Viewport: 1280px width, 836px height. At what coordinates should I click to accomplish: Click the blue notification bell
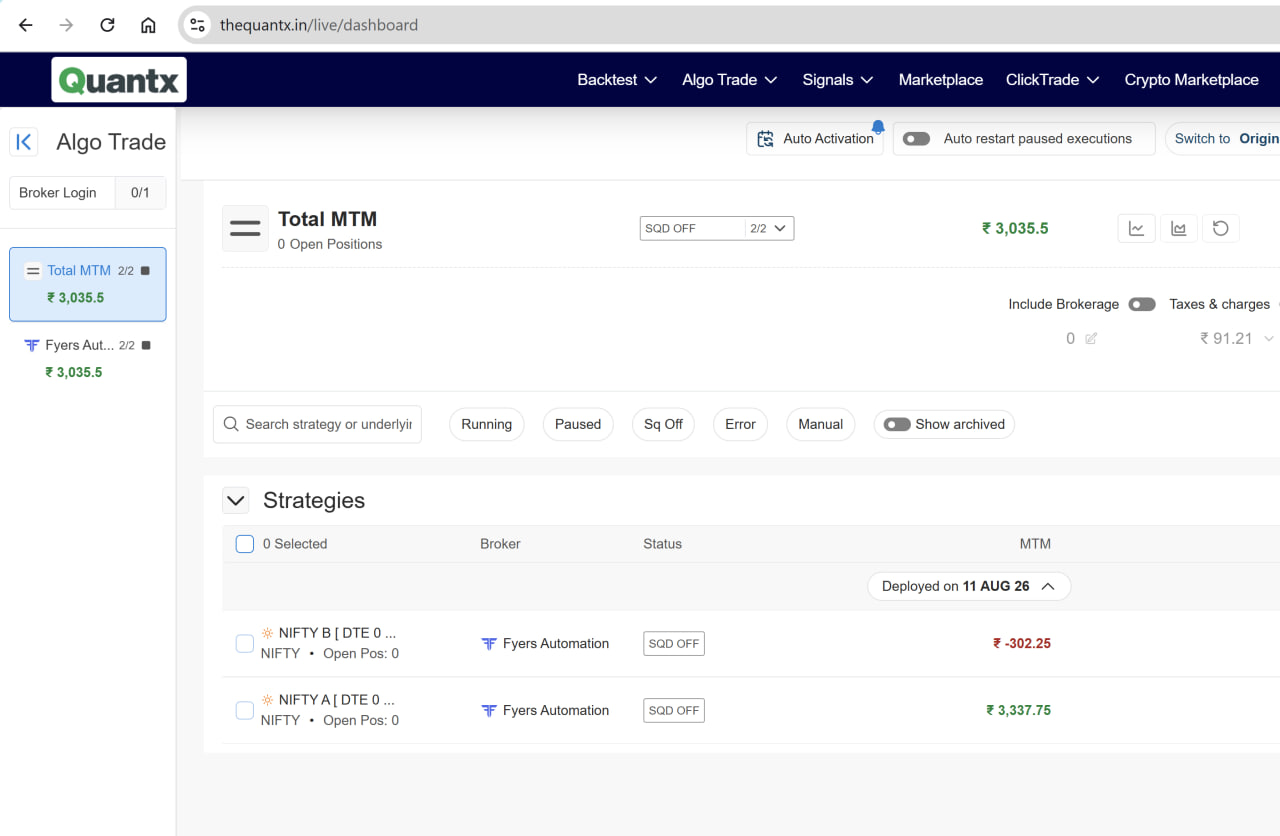[878, 127]
